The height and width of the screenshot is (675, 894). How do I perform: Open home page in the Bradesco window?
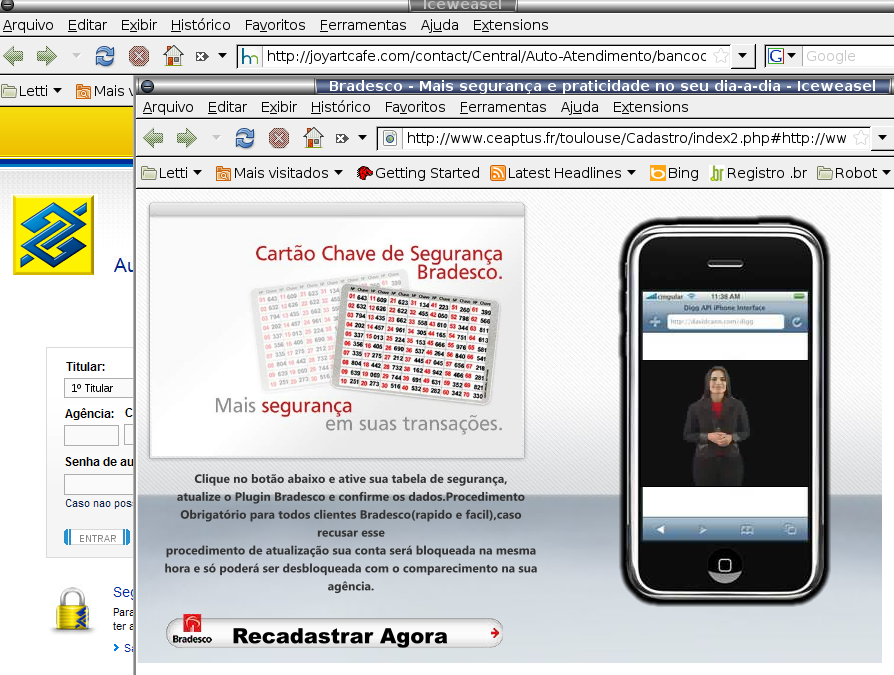(313, 138)
